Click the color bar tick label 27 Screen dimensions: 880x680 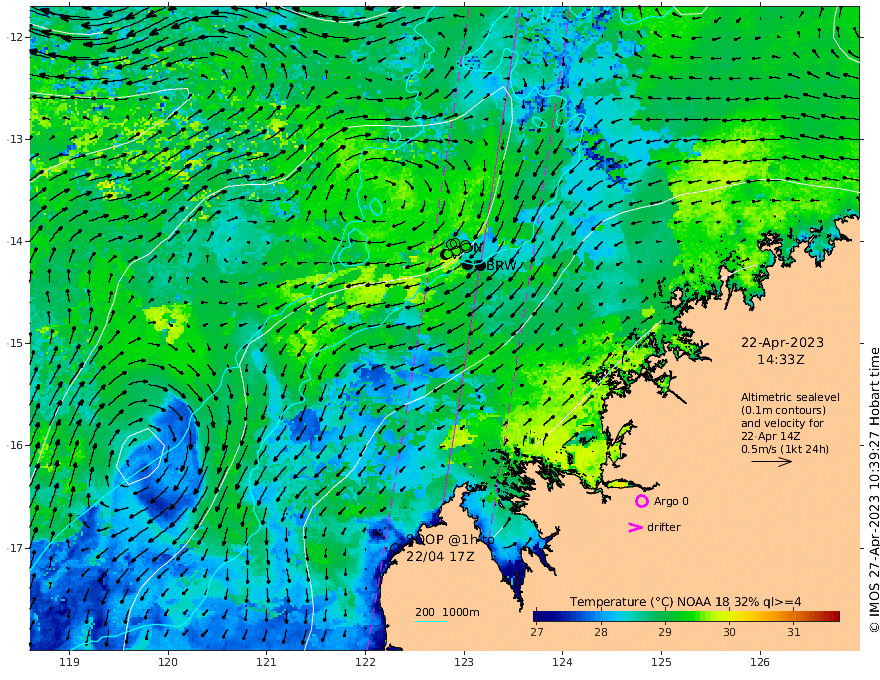[x=537, y=632]
